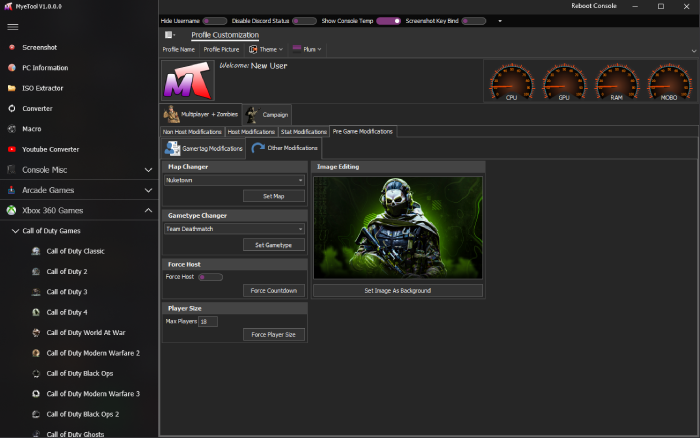The height and width of the screenshot is (438, 700).
Task: Turn off Show Console Temp switch
Action: click(388, 21)
